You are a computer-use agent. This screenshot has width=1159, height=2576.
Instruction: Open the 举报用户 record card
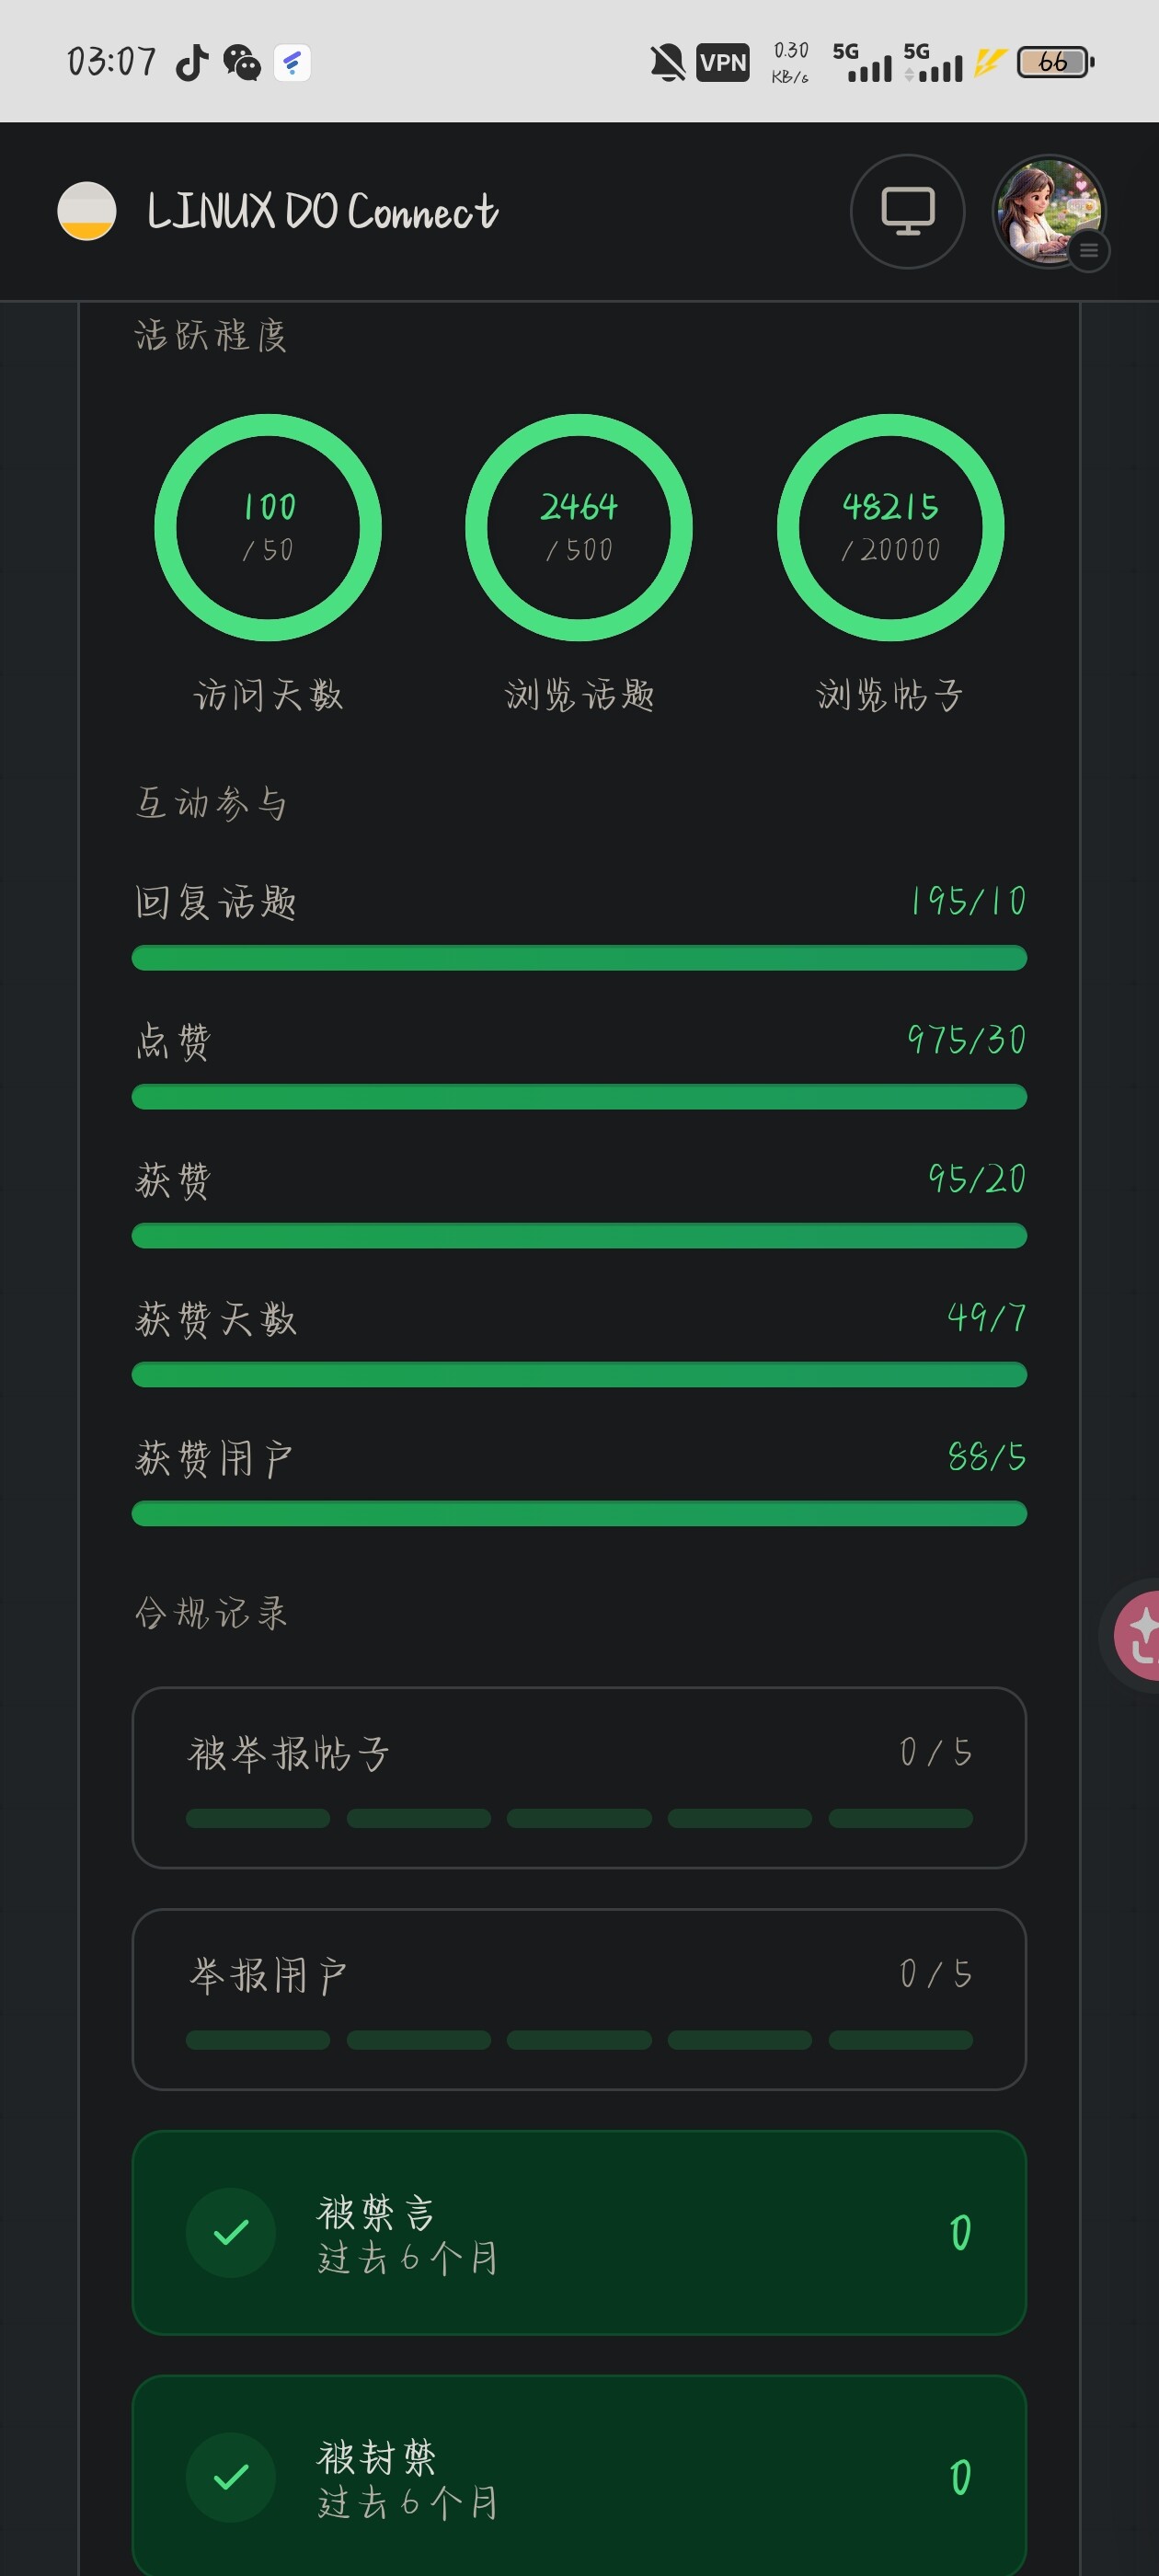click(579, 1999)
